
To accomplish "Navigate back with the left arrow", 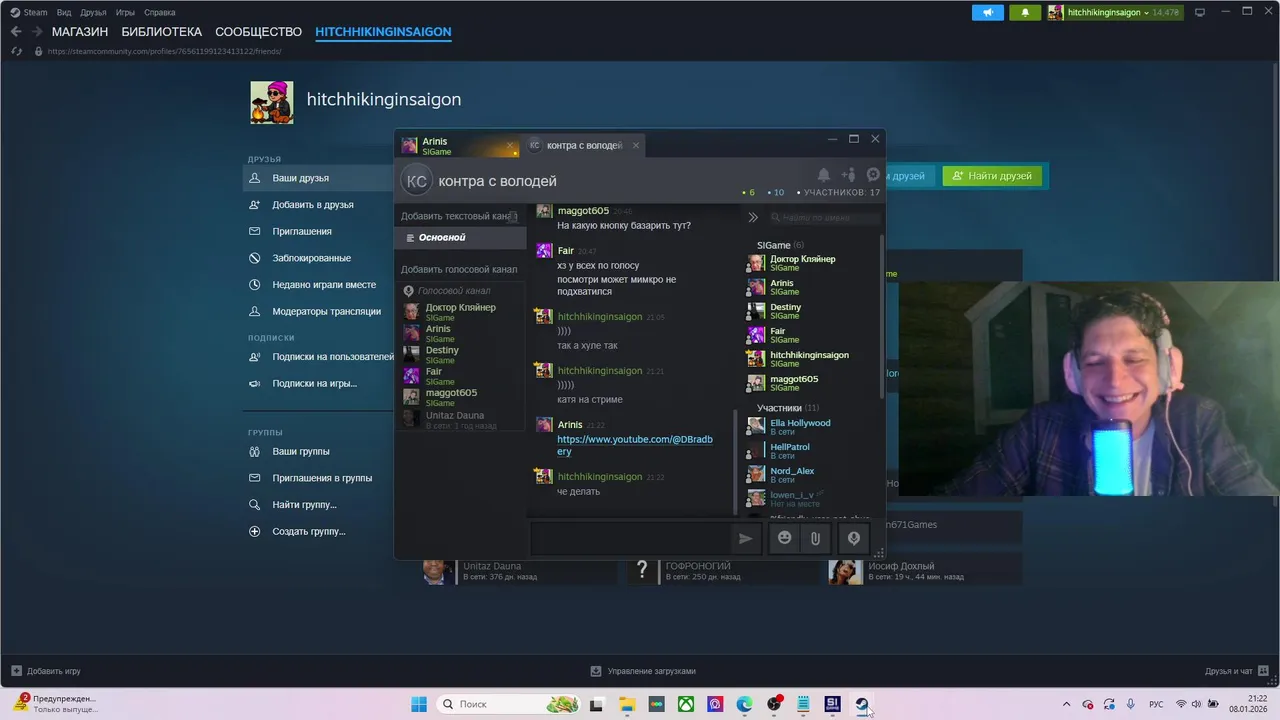I will (16, 32).
